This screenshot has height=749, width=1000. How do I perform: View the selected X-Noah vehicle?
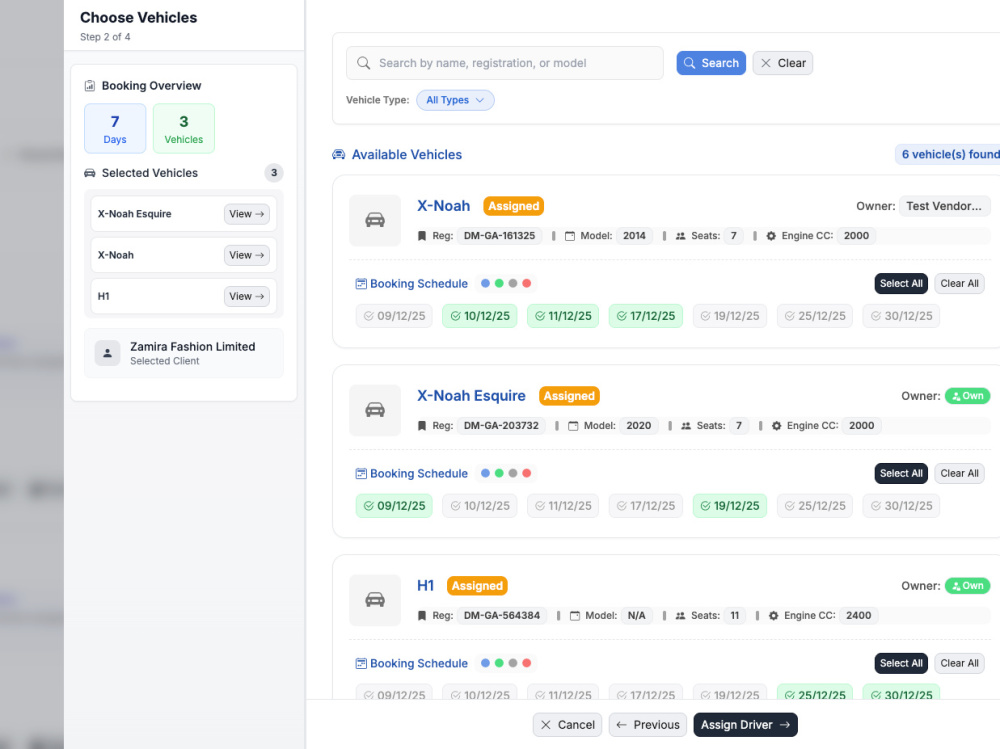coord(247,255)
